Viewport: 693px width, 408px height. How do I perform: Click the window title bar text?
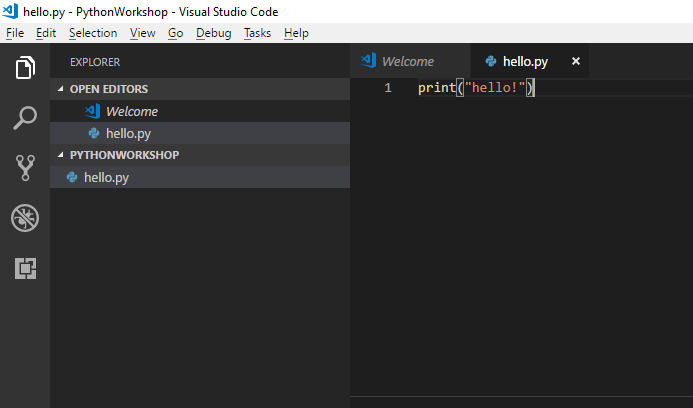[150, 11]
